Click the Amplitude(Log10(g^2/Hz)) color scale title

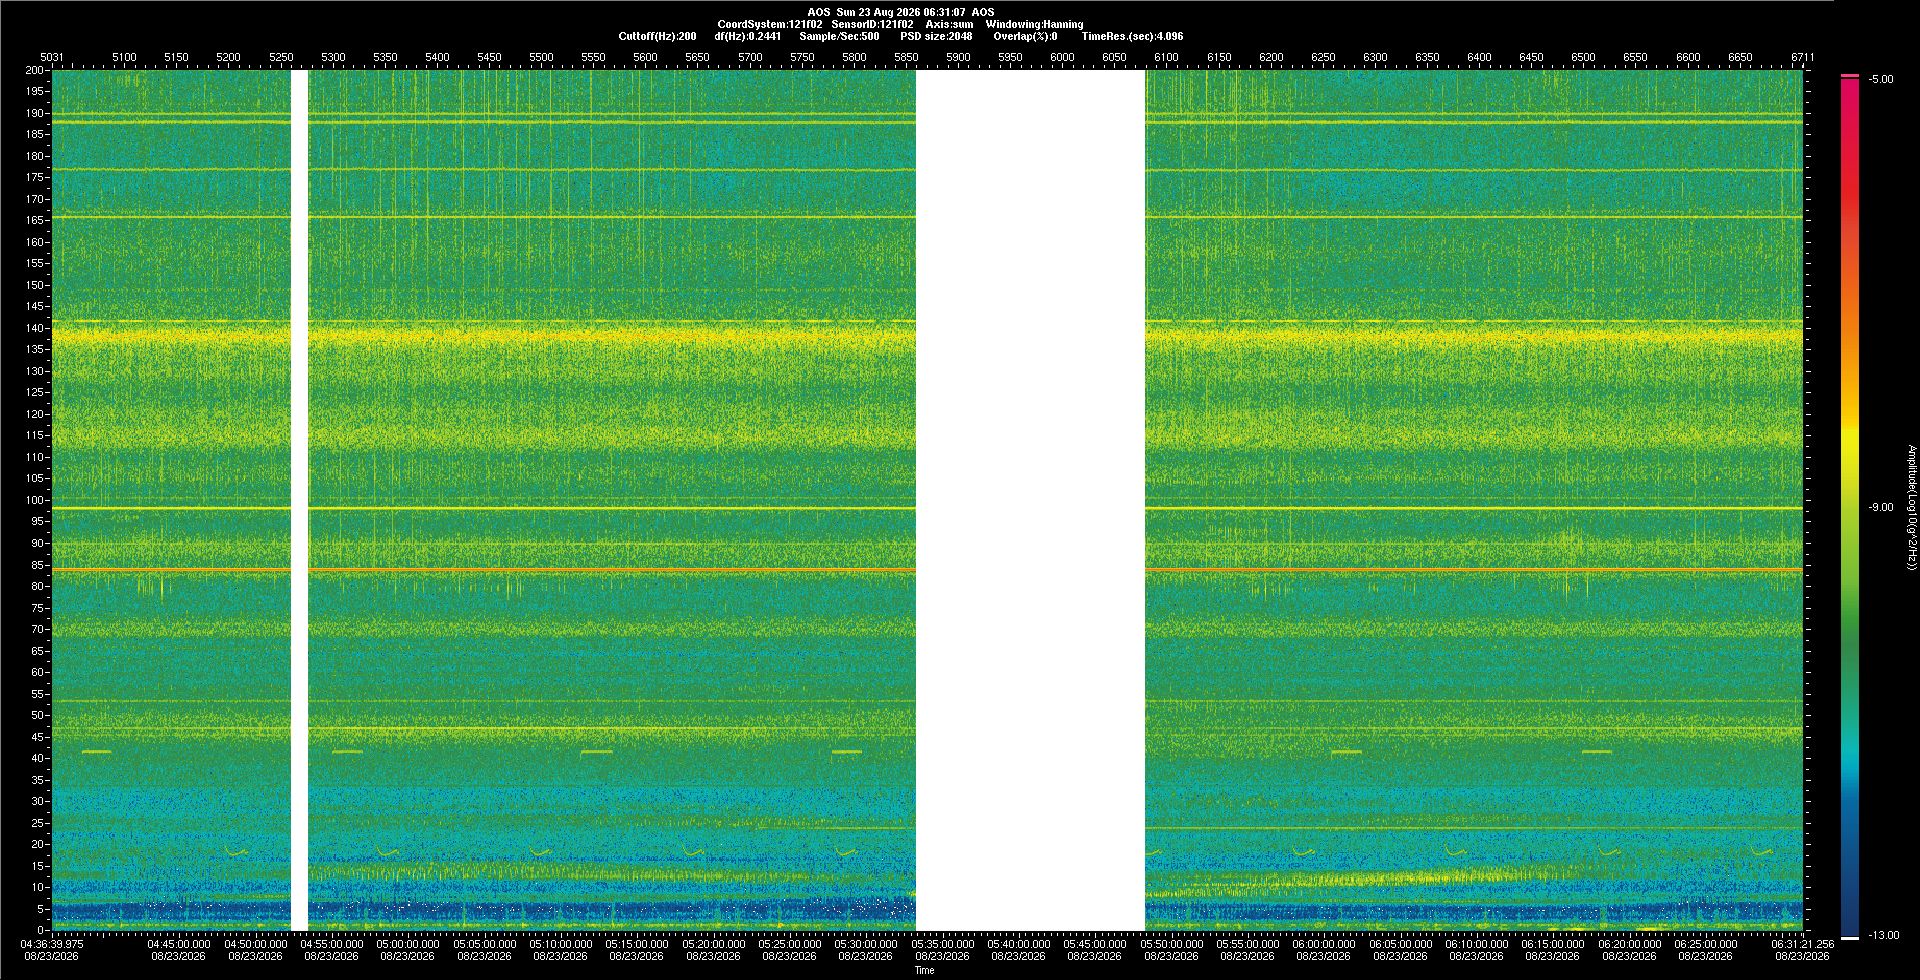pyautogui.click(x=1911, y=507)
